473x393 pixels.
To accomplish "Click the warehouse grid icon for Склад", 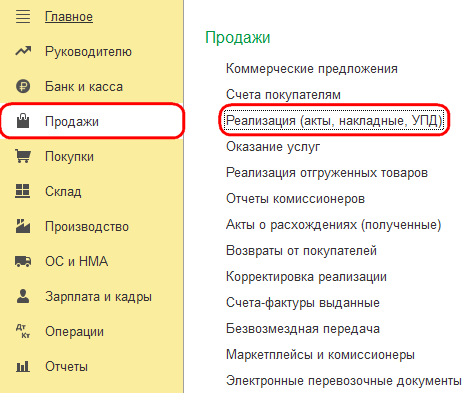I will 23,191.
